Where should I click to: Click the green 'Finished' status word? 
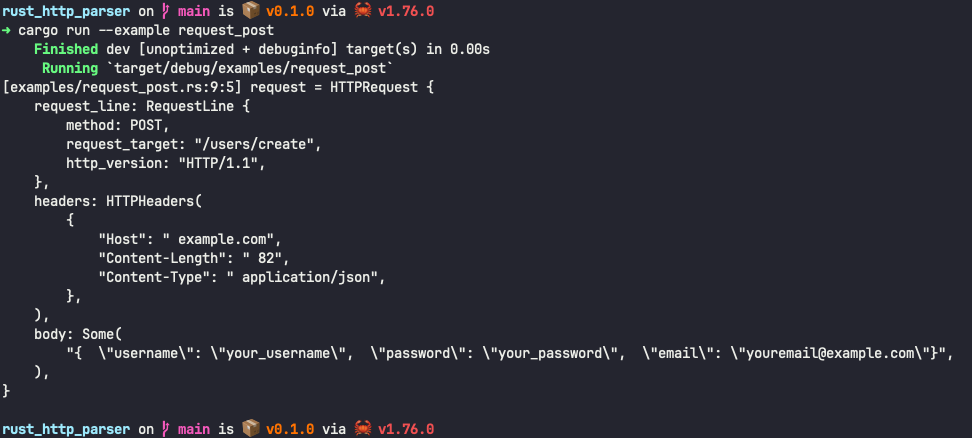65,49
